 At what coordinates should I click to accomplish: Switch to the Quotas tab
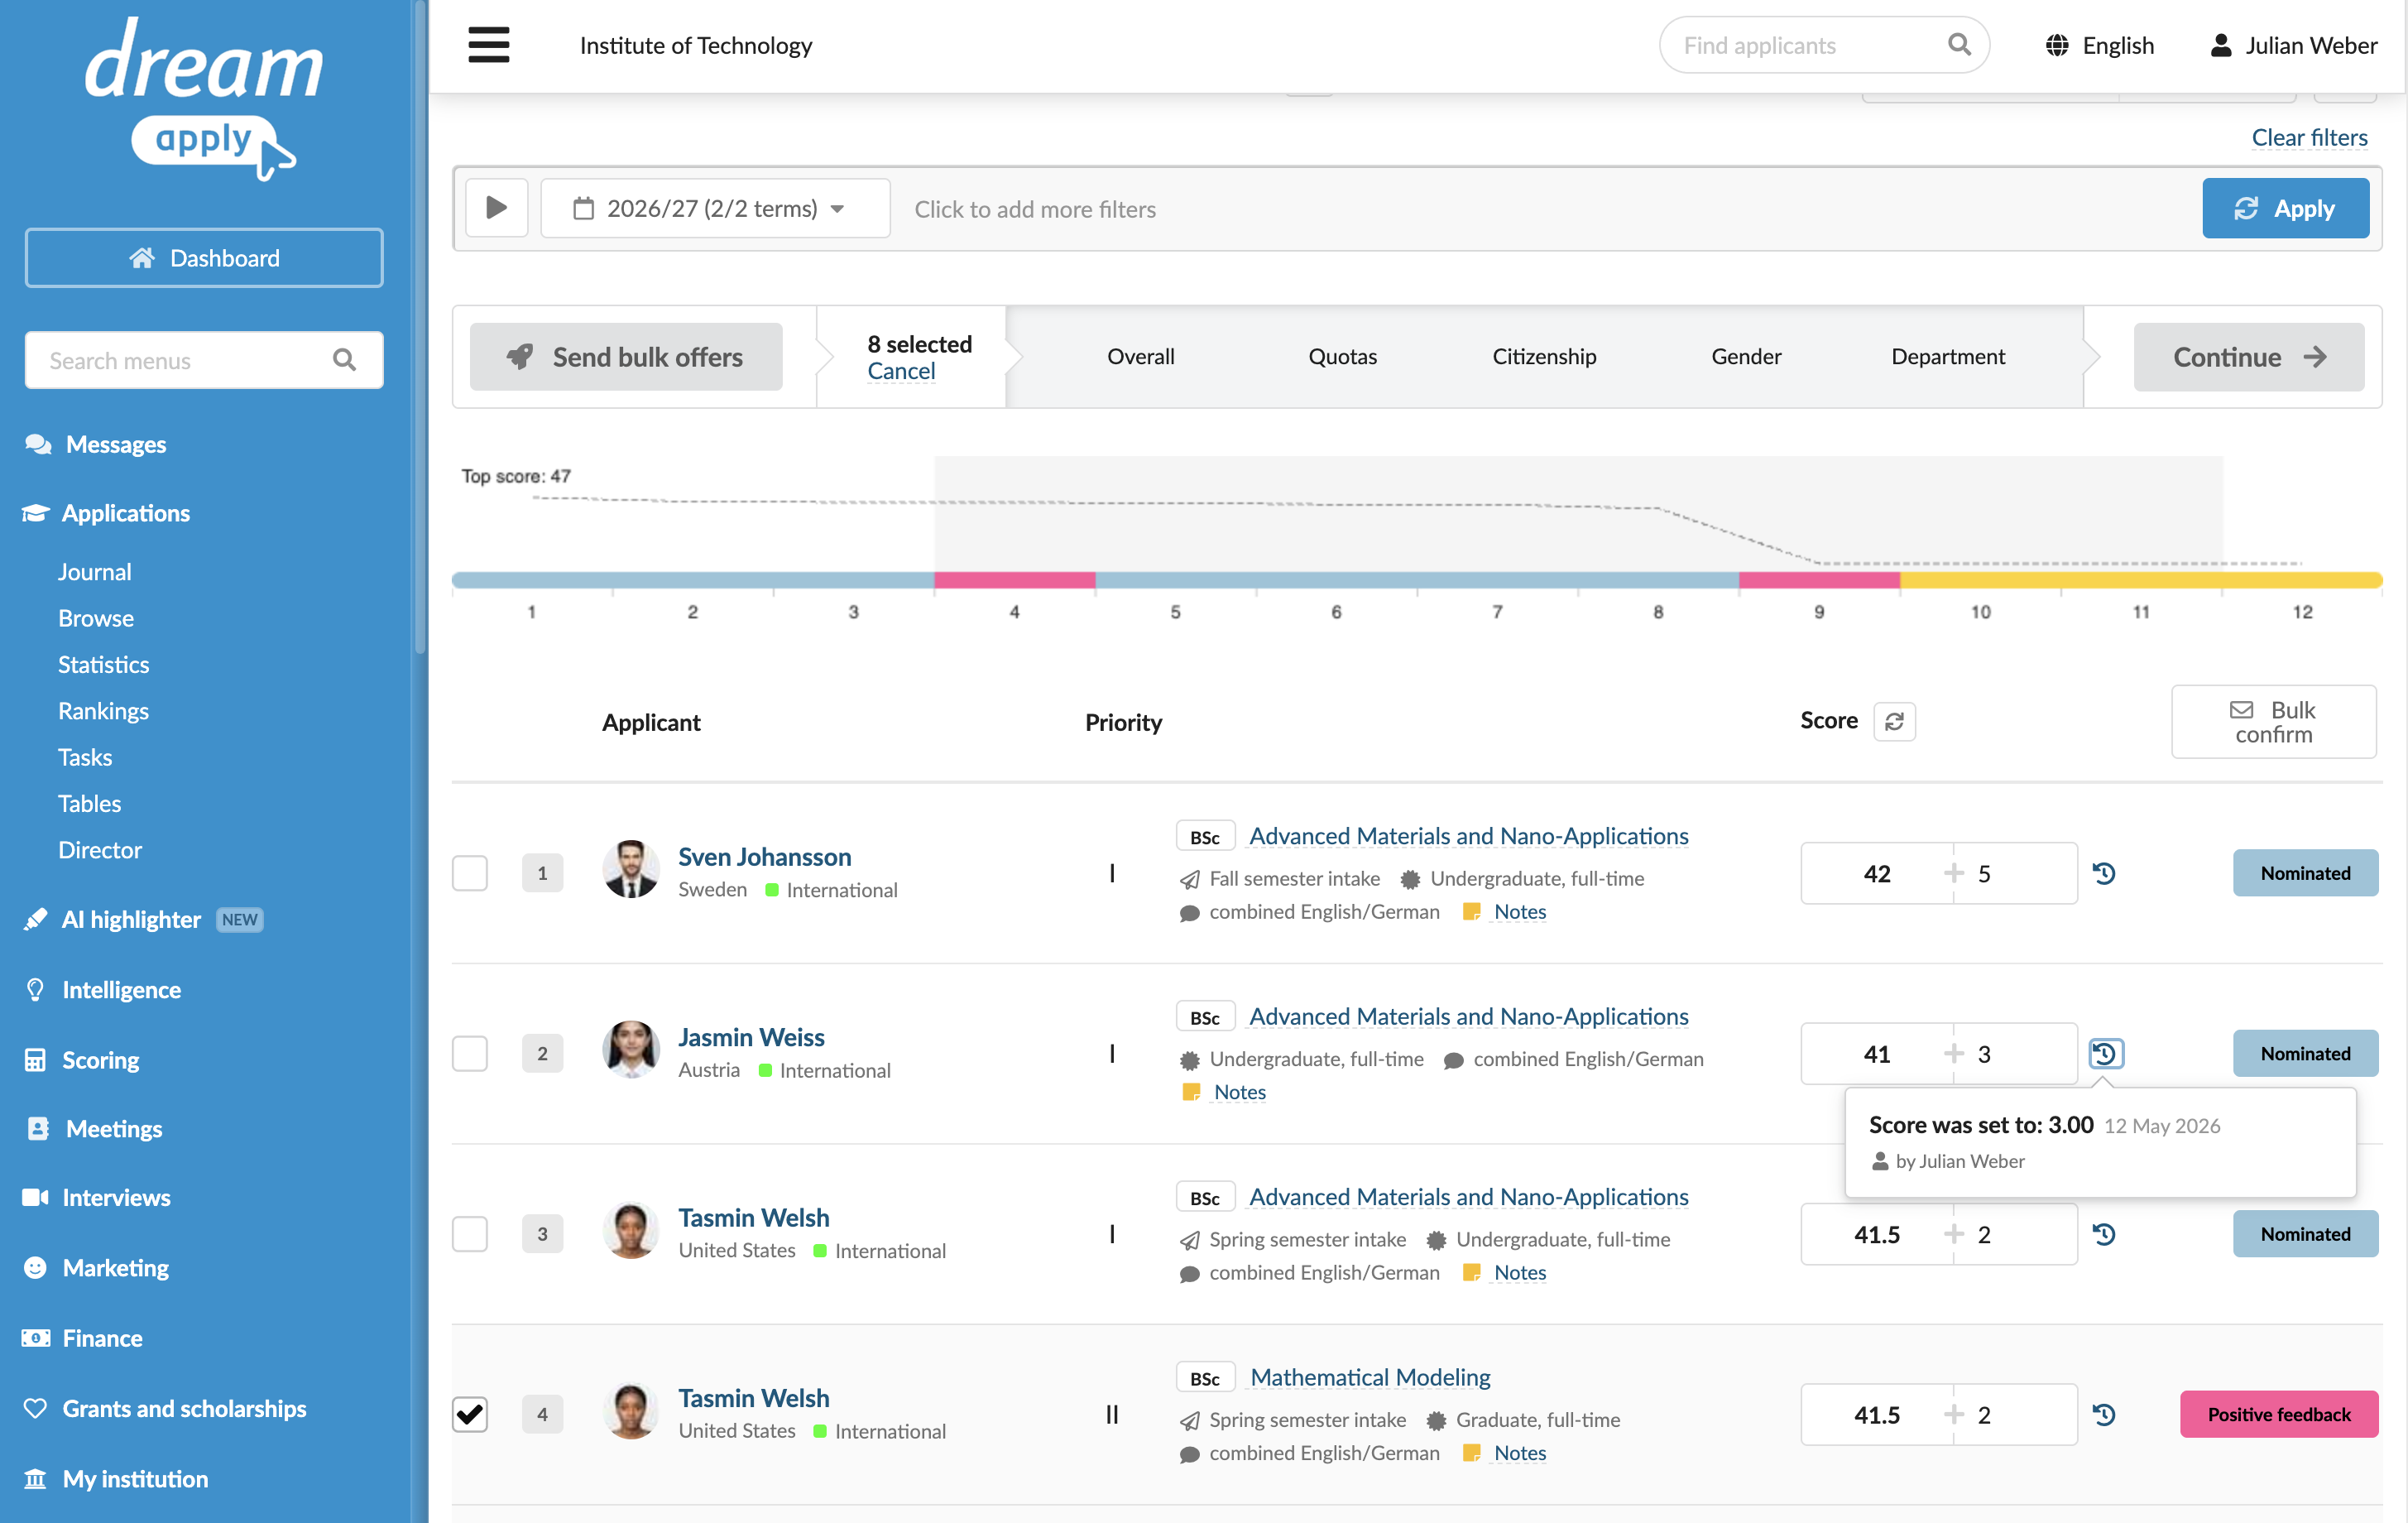[1342, 356]
